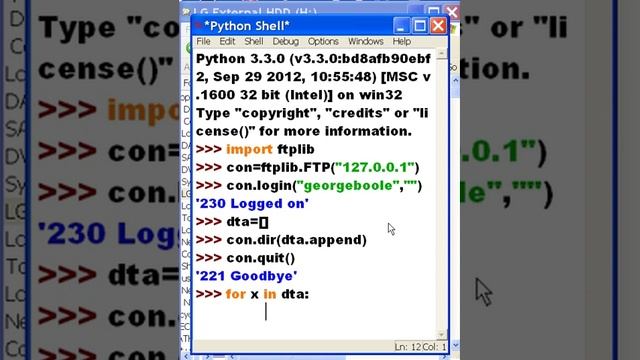Screen dimensions: 640x360
Task: Click the 'for x in dta:' line
Action: pos(253,294)
